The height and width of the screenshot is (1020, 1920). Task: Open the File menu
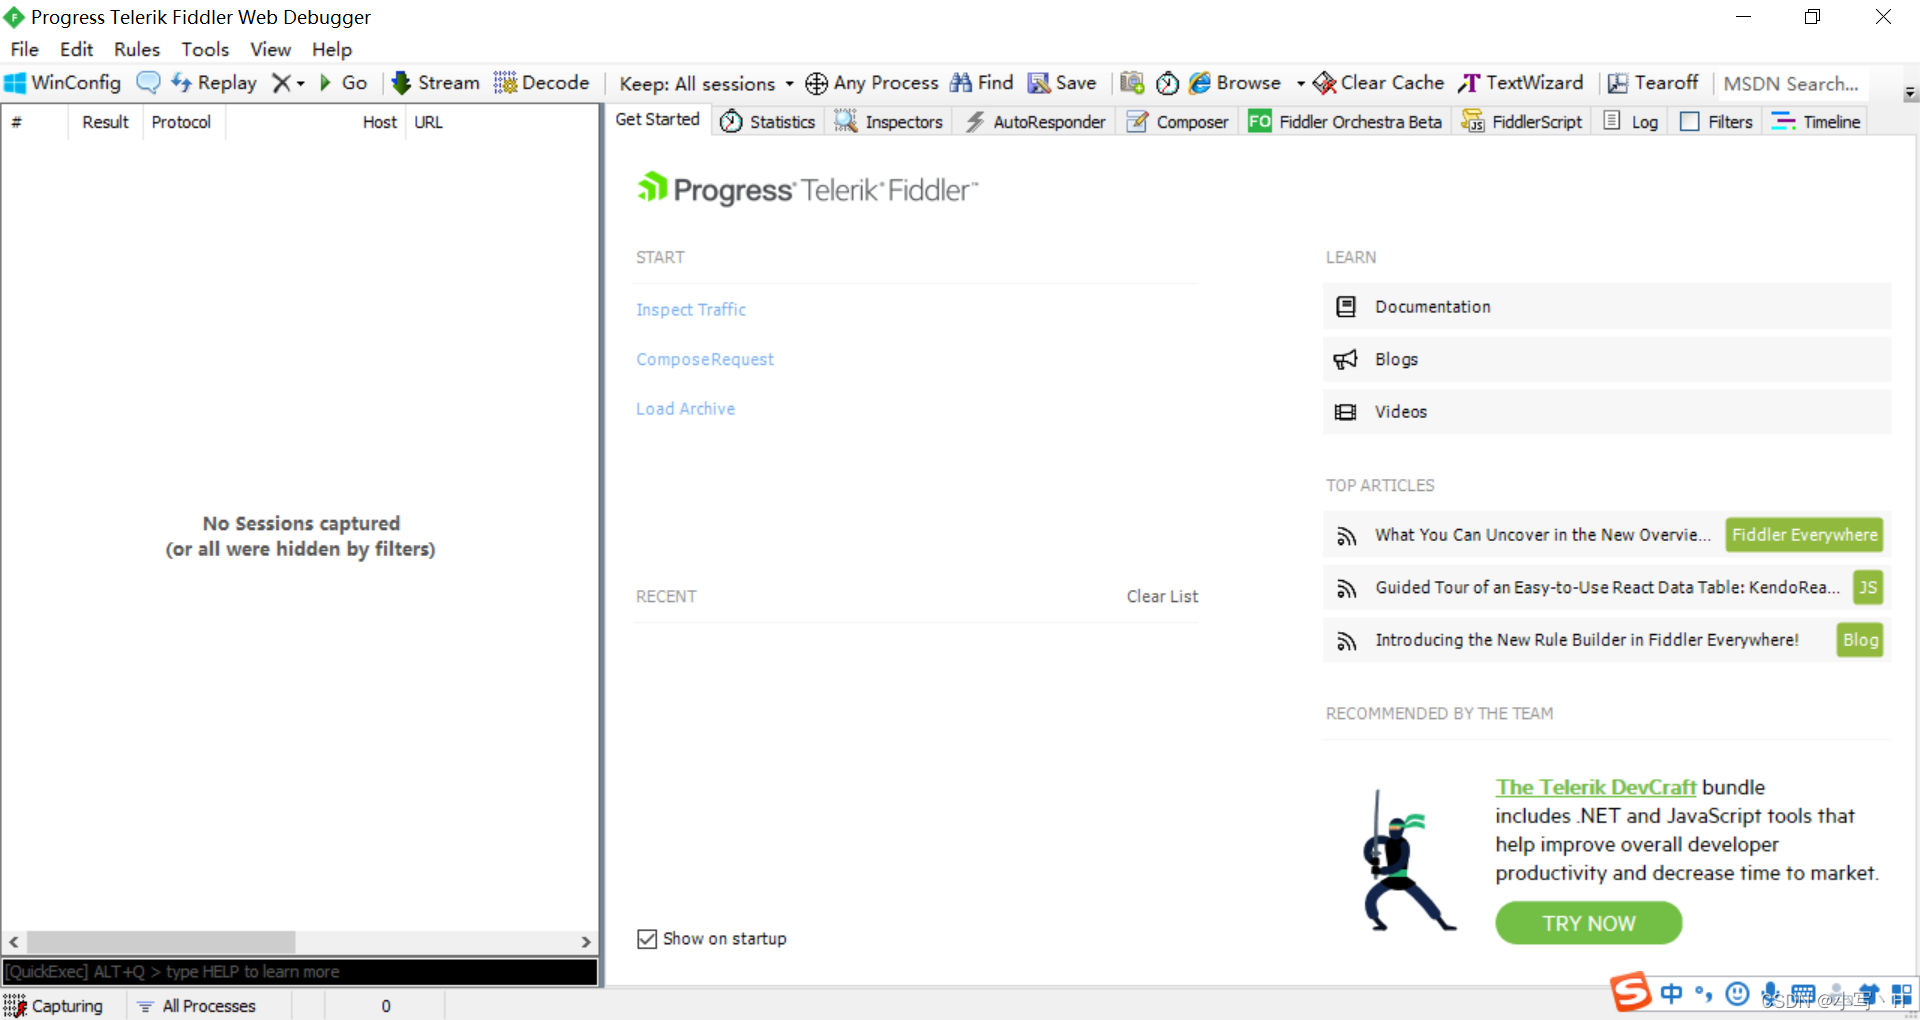coord(25,49)
